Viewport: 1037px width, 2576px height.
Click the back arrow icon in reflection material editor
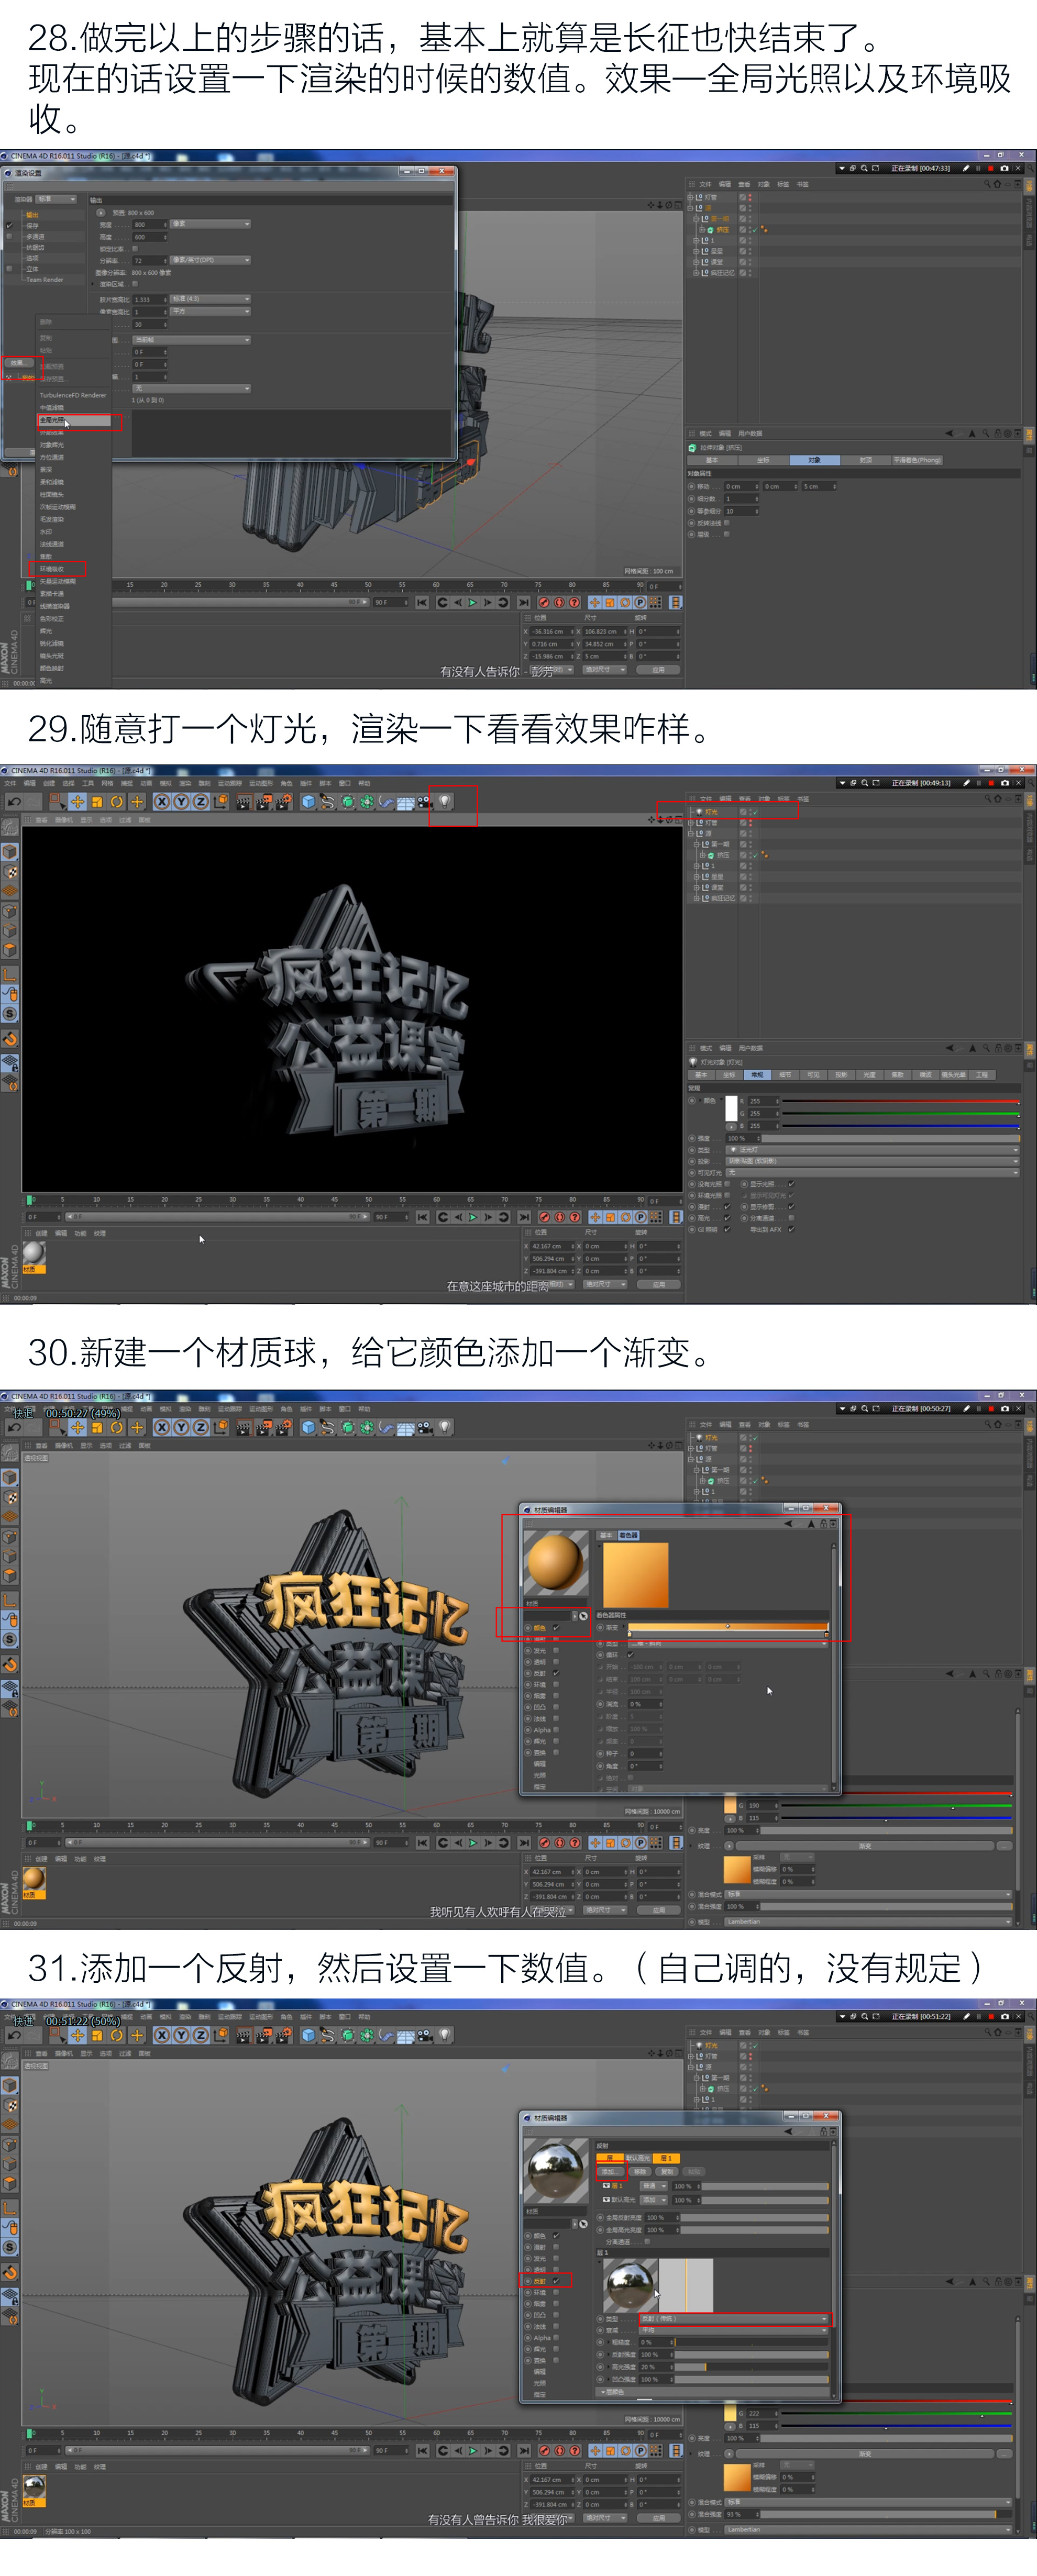[x=788, y=2131]
